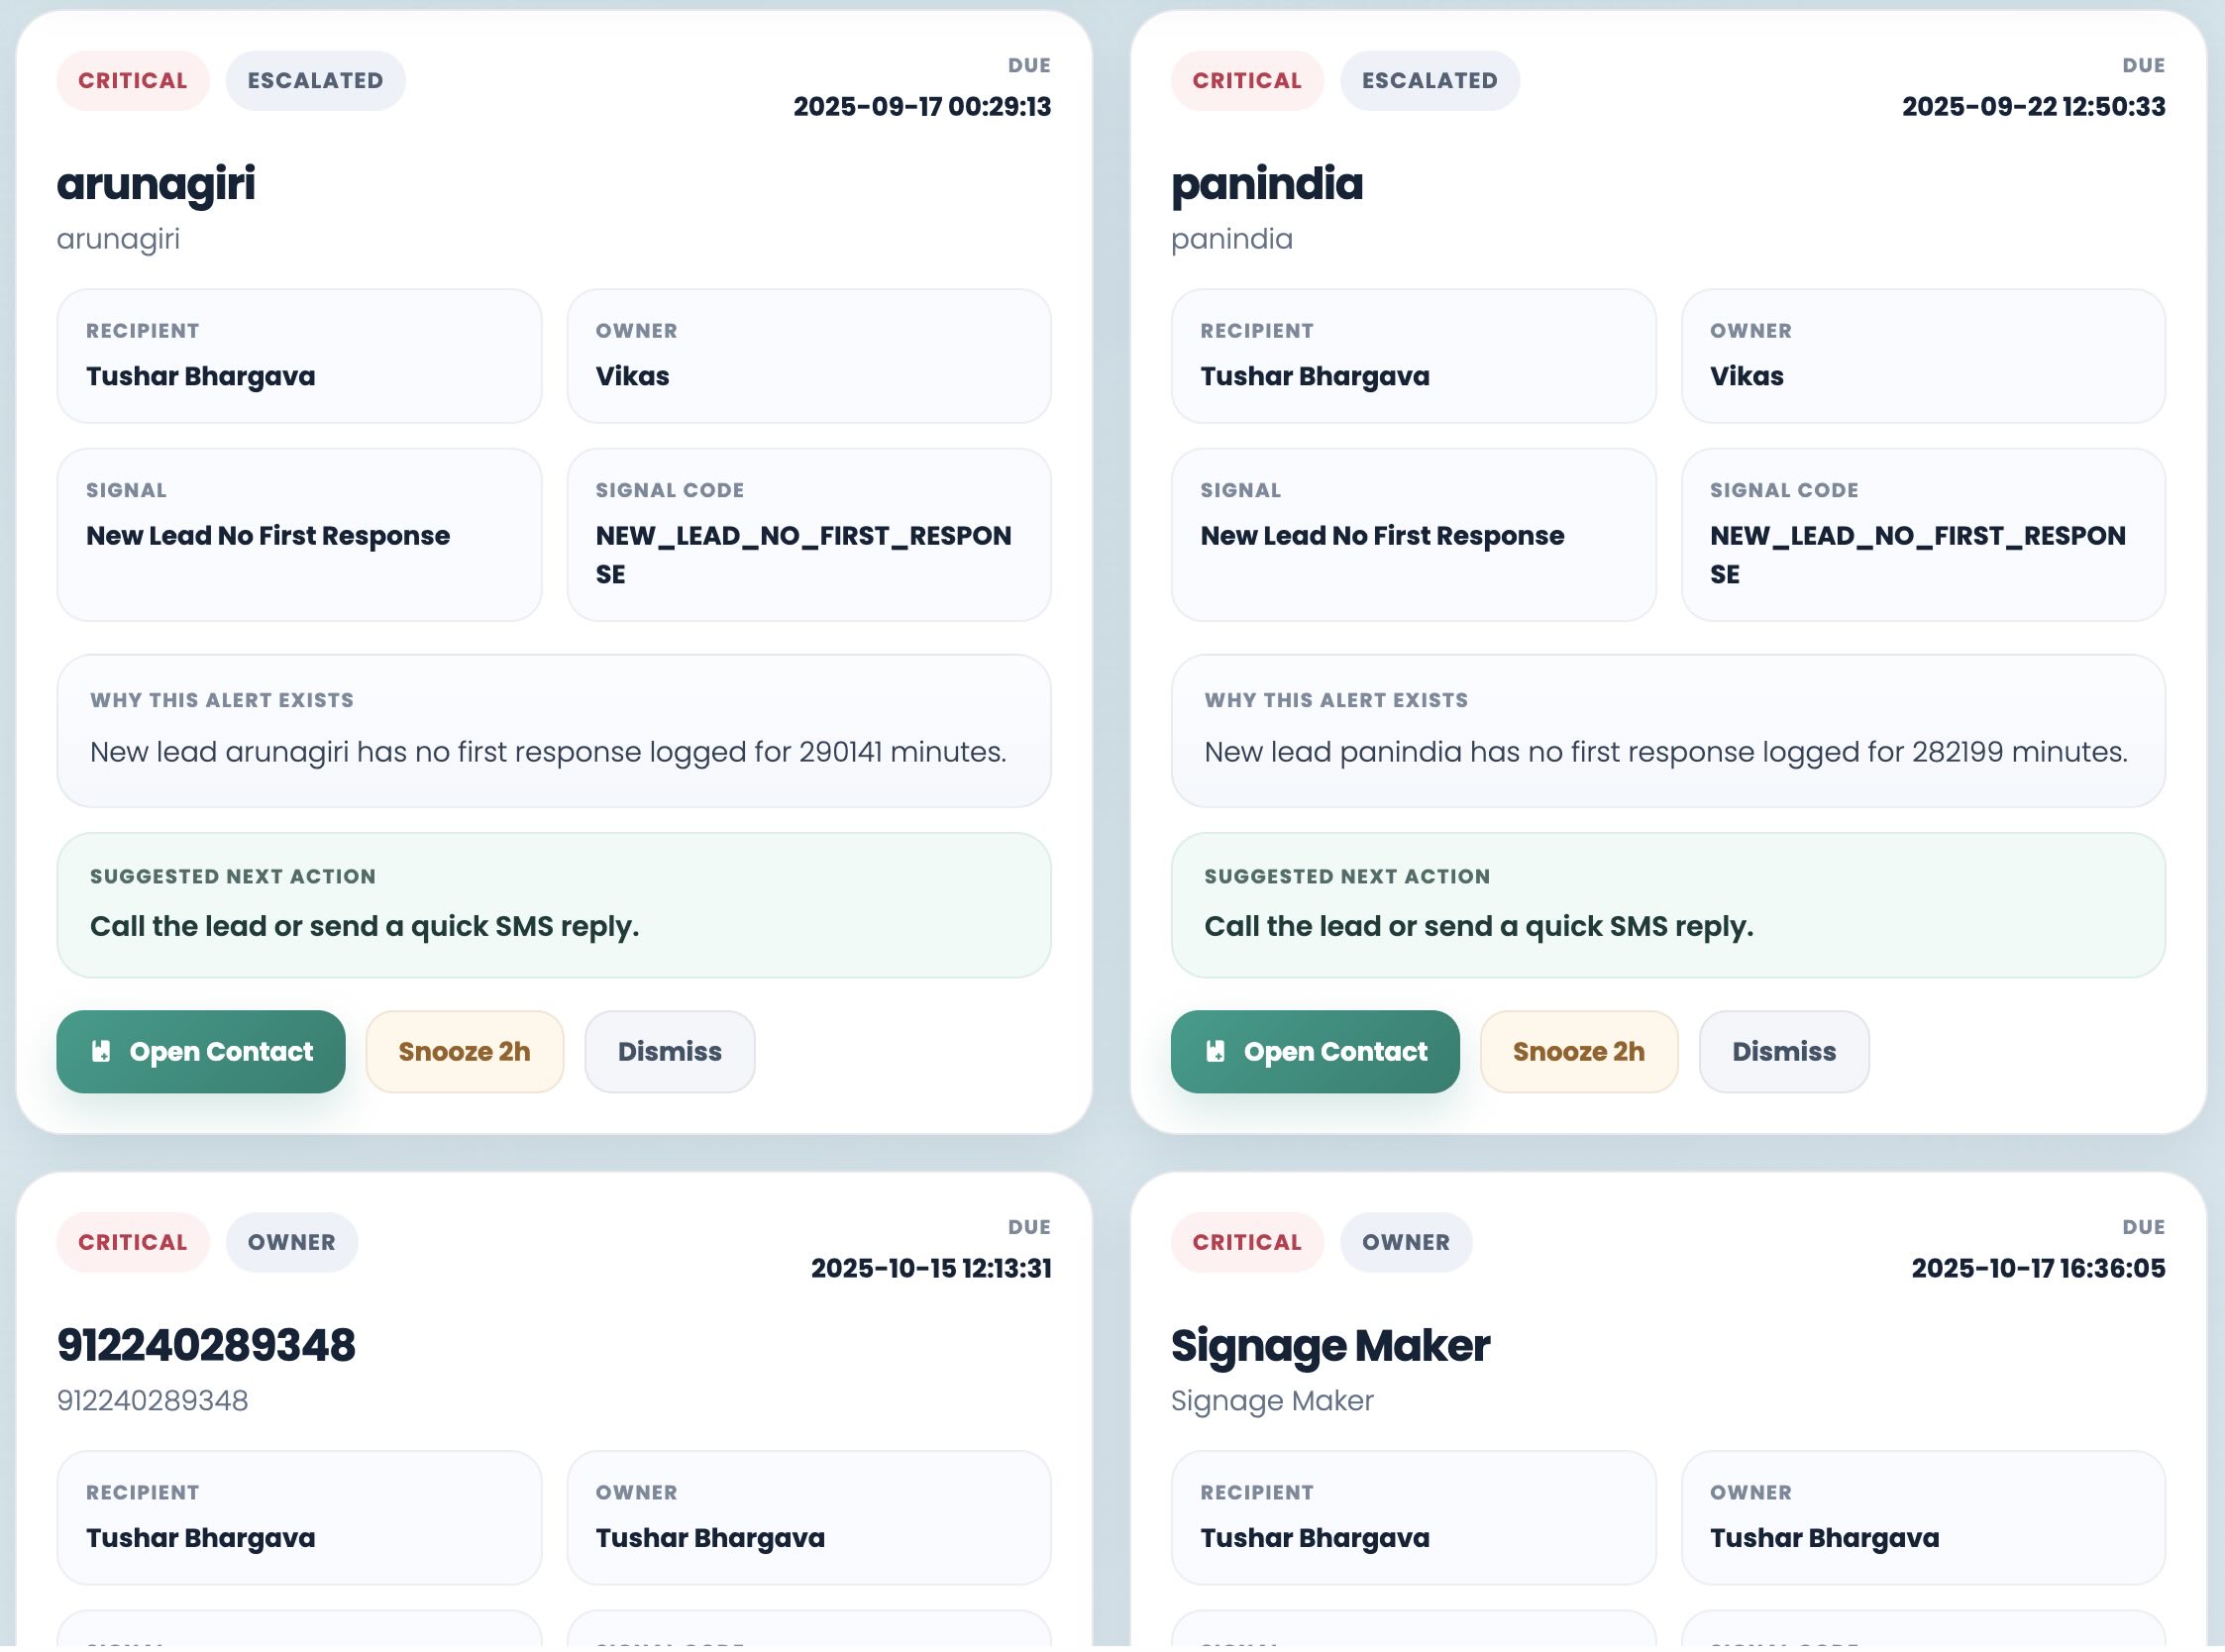Click OWNER badge on 912240289348 card

[291, 1242]
